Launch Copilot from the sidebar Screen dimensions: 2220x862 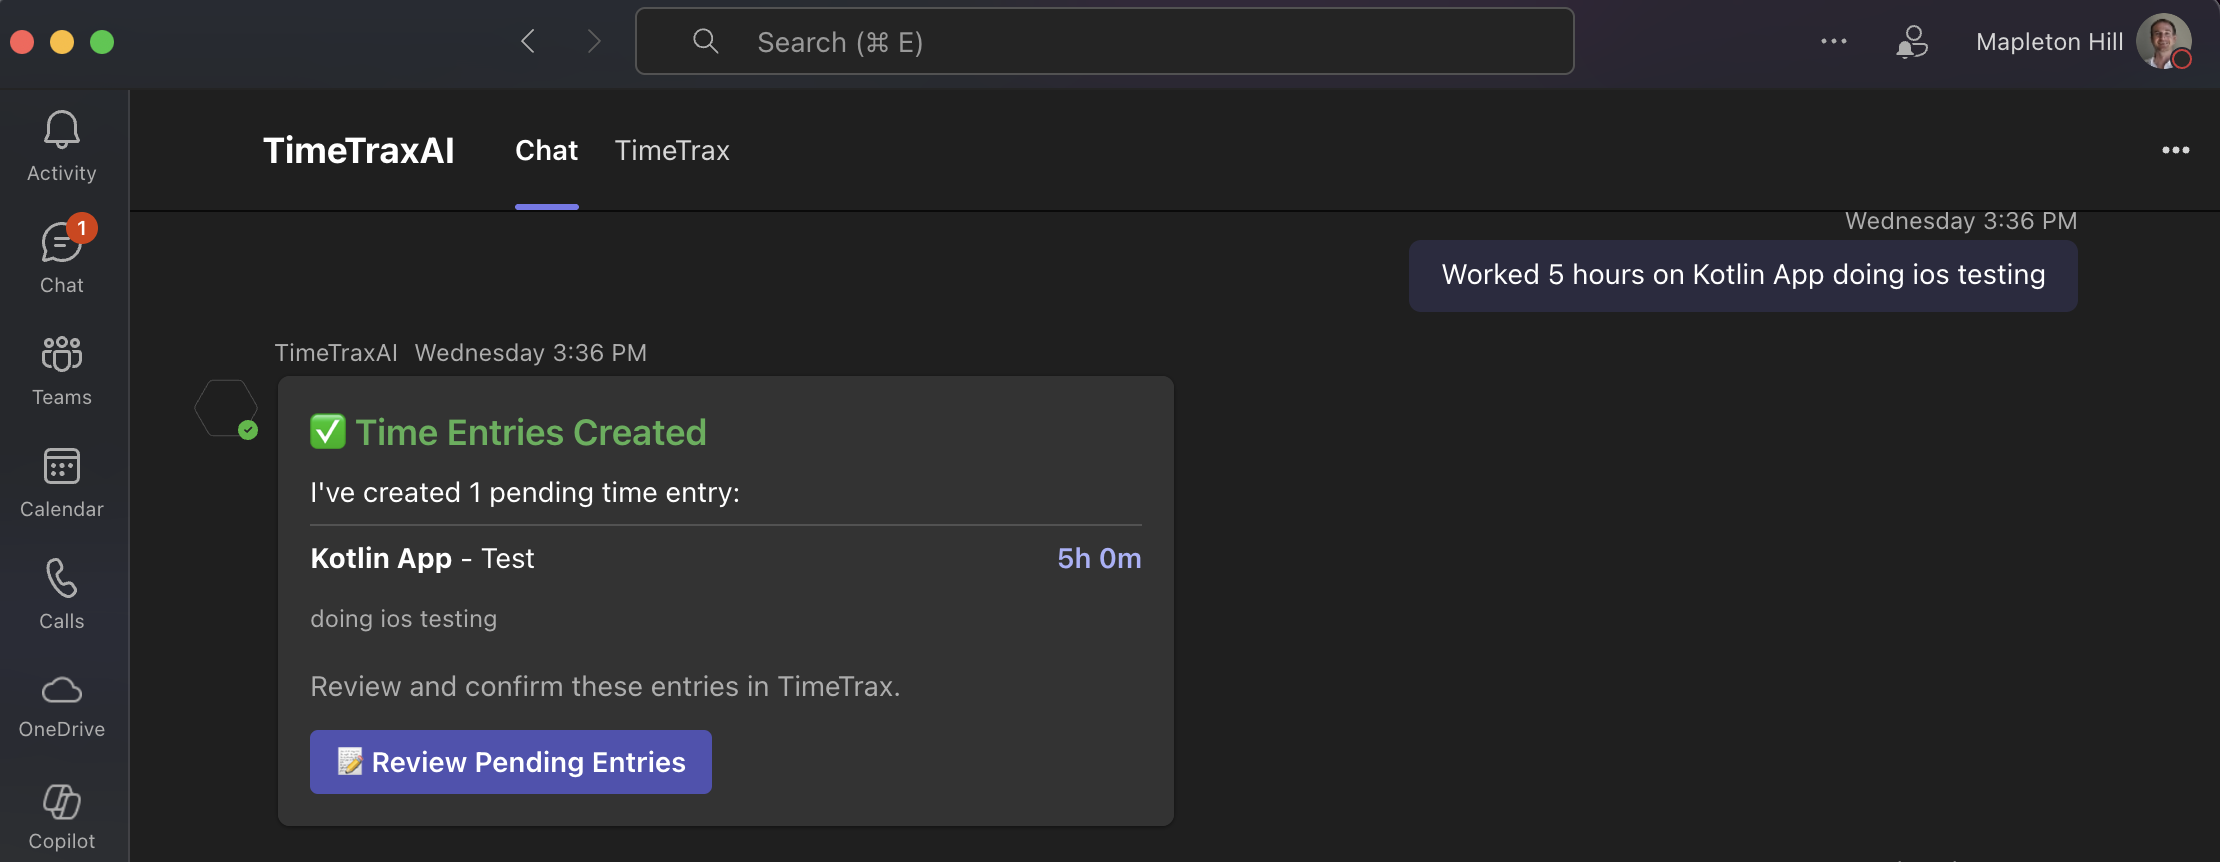click(x=61, y=815)
